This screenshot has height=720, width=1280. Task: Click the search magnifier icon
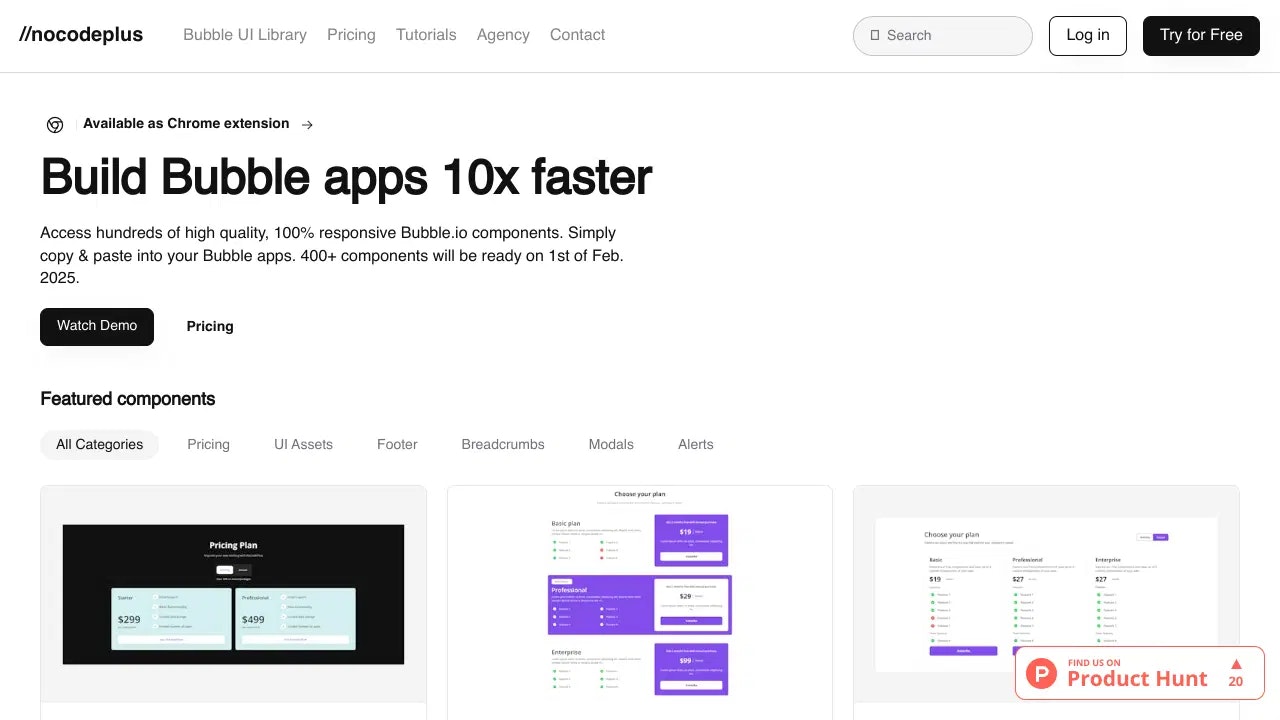click(875, 35)
